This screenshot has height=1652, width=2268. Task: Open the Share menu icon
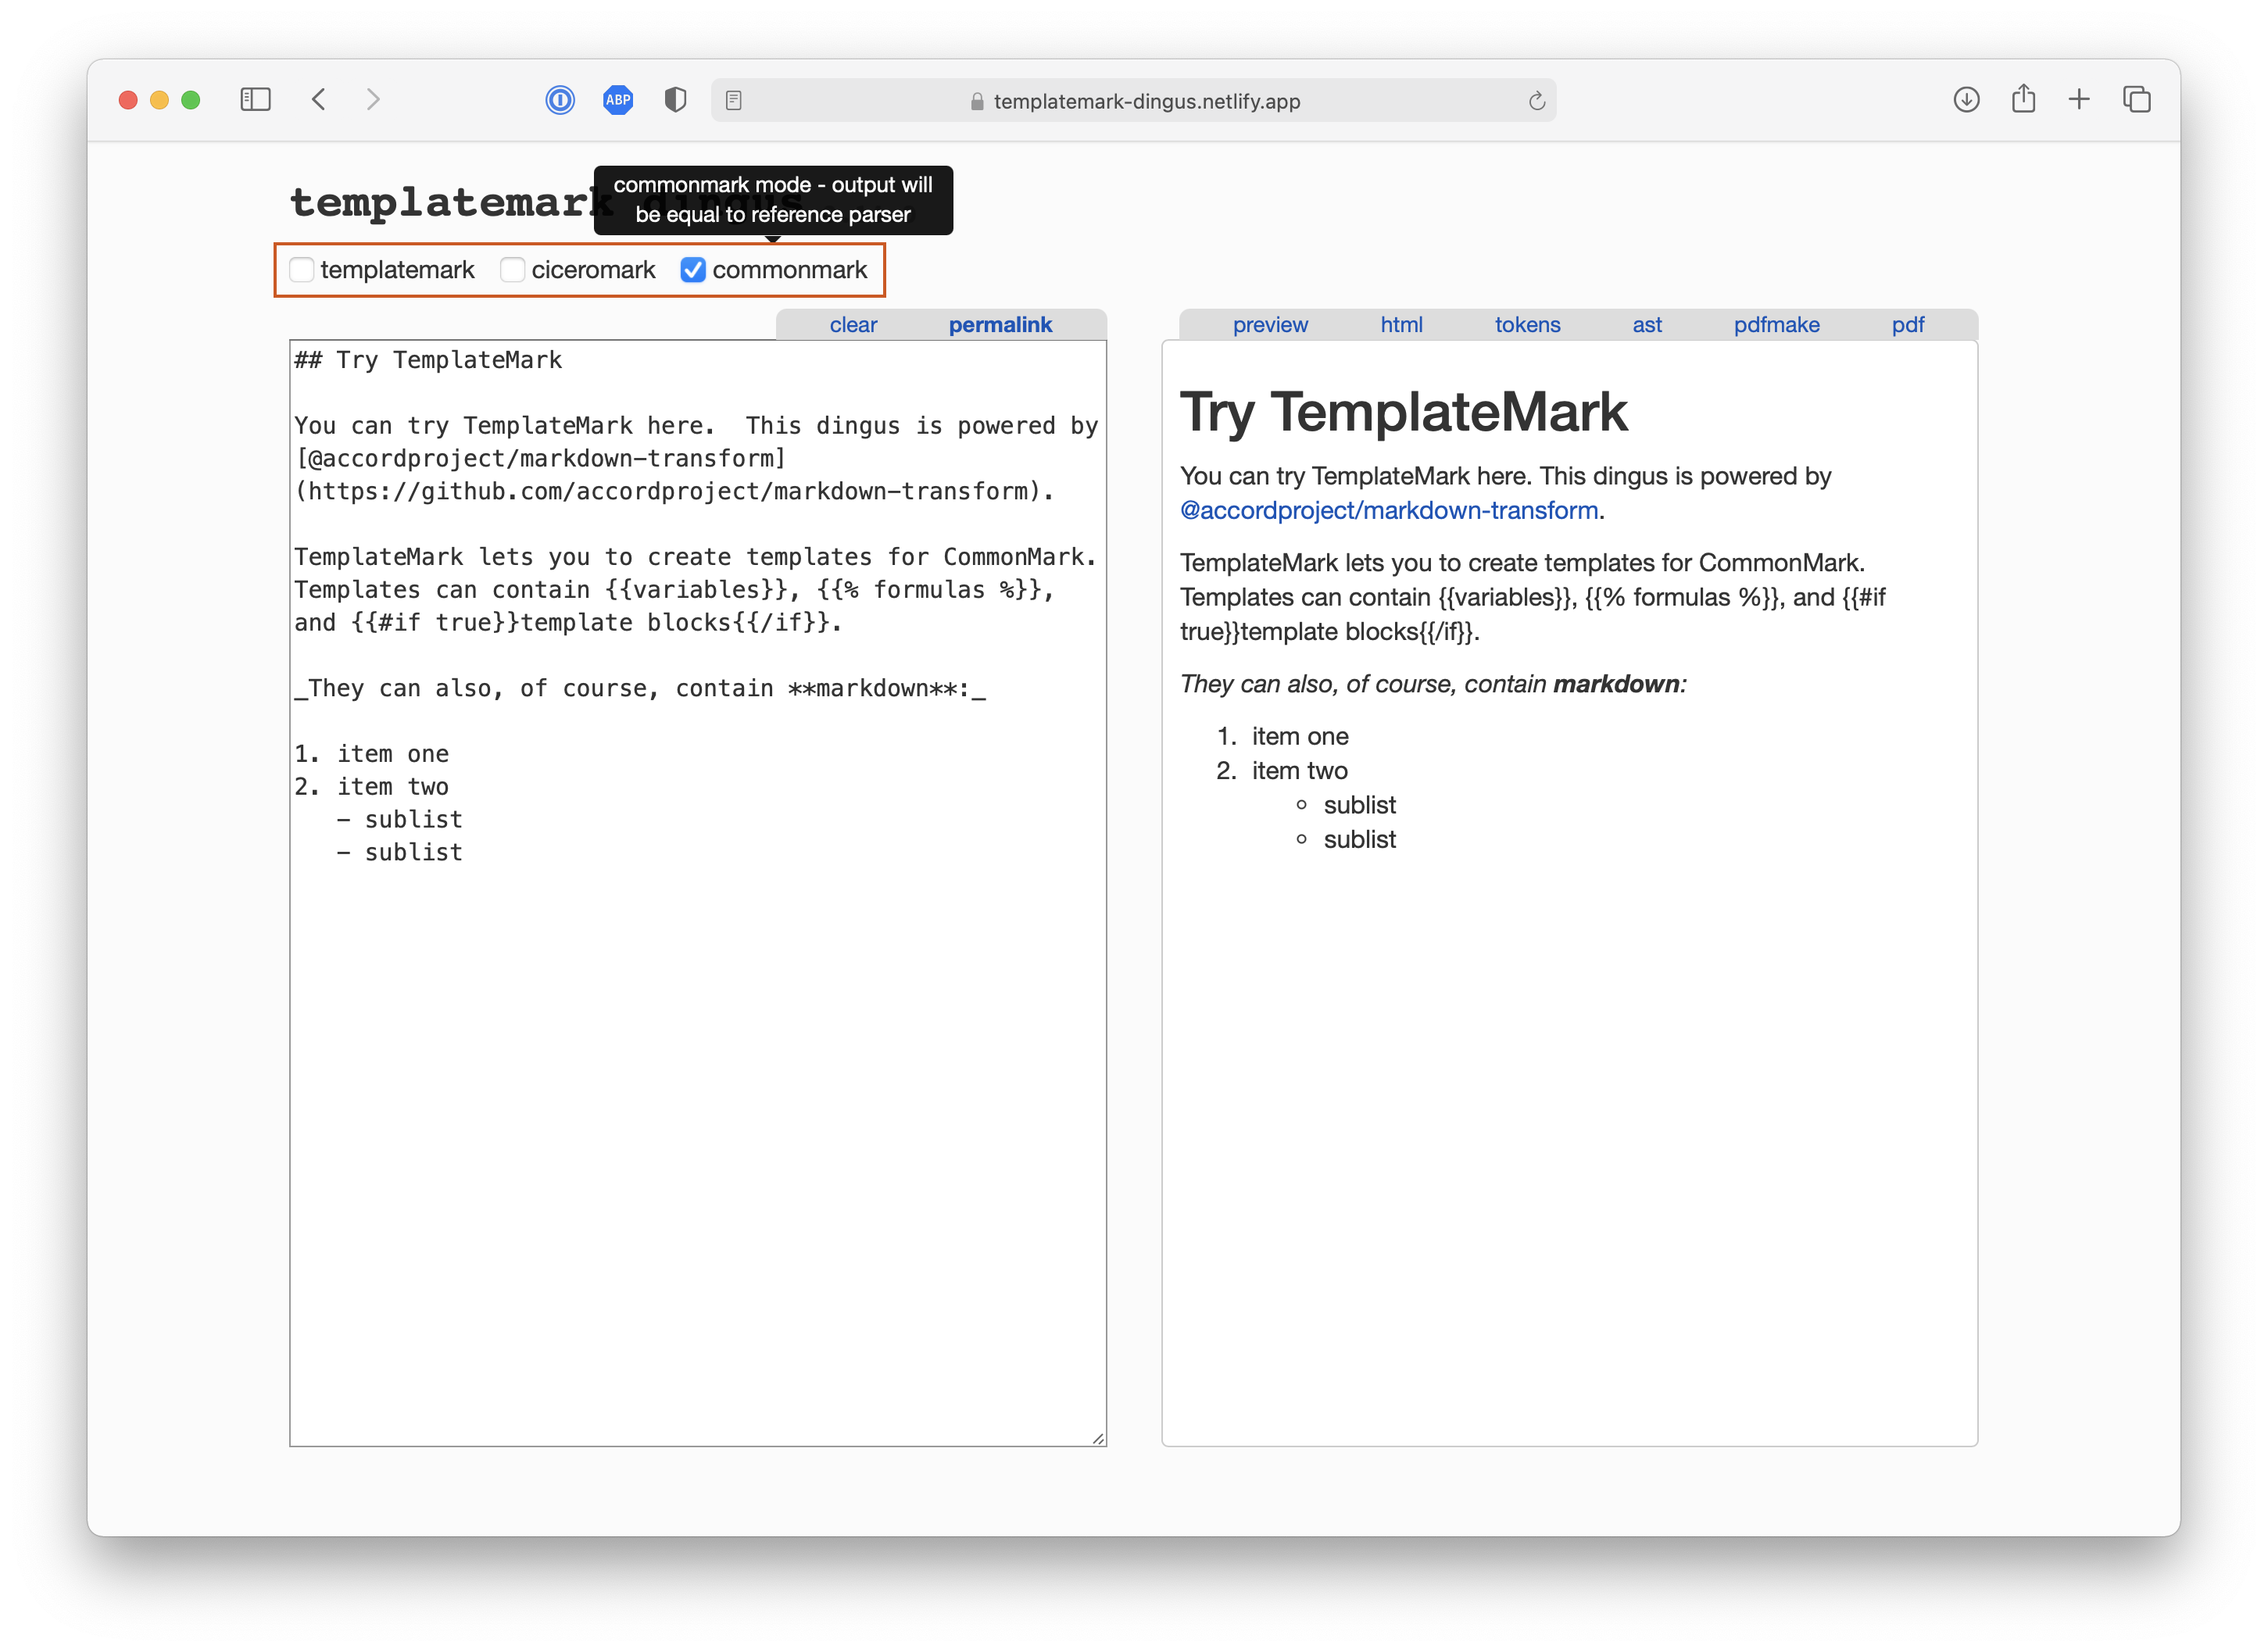(x=2023, y=99)
